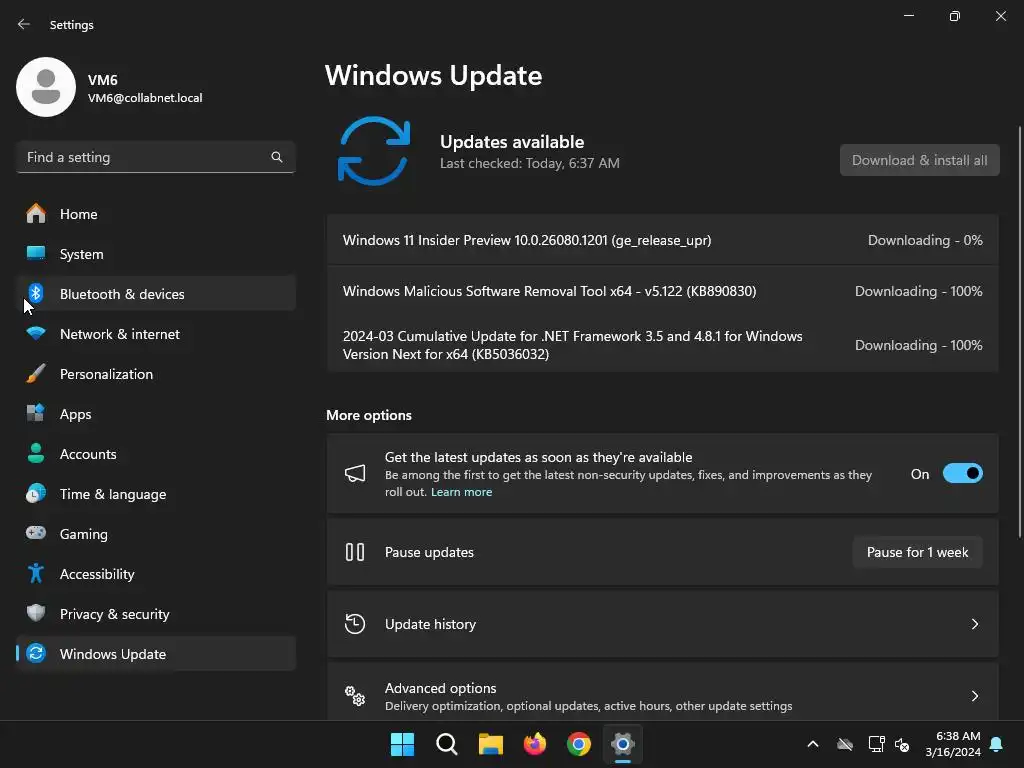
Task: Click the .NET Framework Cumulative Update row
Action: click(x=663, y=345)
